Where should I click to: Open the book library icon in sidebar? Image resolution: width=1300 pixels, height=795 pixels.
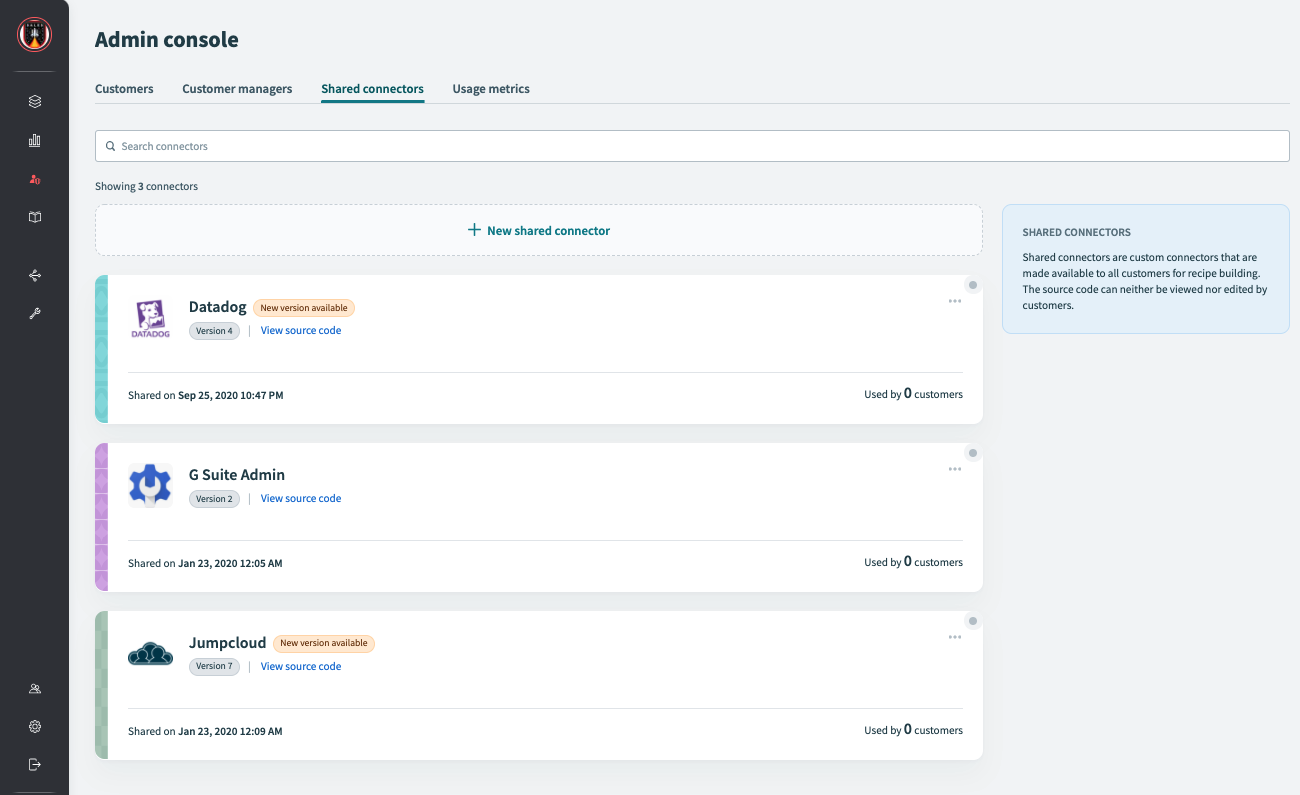click(35, 217)
